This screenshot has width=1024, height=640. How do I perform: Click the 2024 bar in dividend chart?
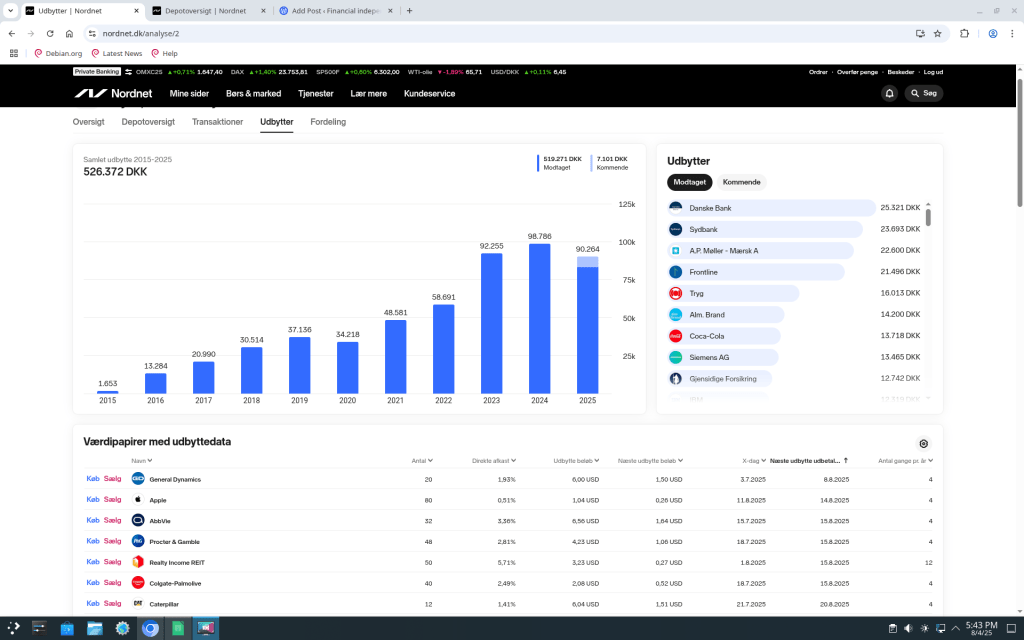coord(539,318)
